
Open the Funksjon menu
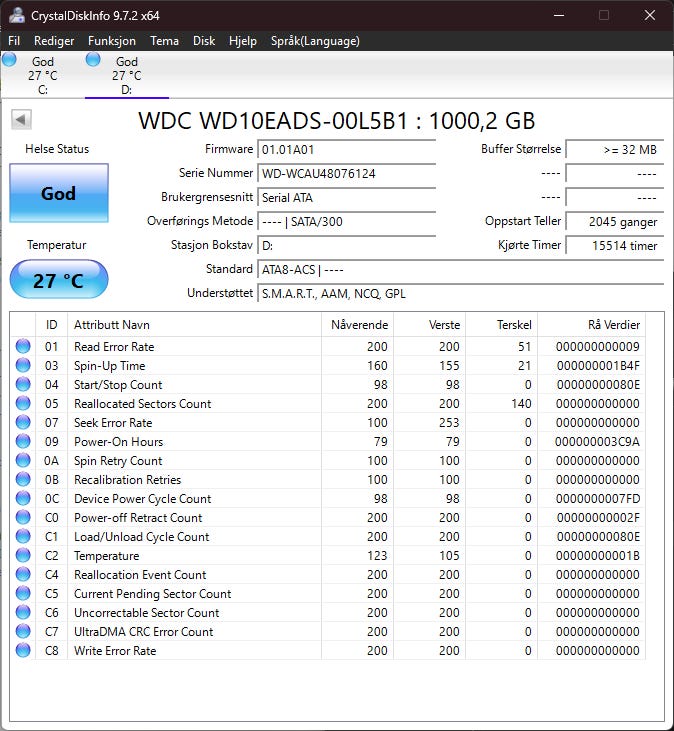112,41
